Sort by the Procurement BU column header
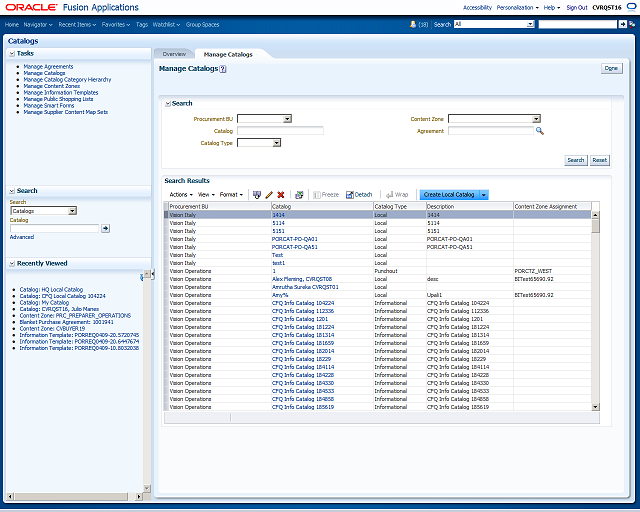Viewport: 640px width, 512px height. pos(220,207)
